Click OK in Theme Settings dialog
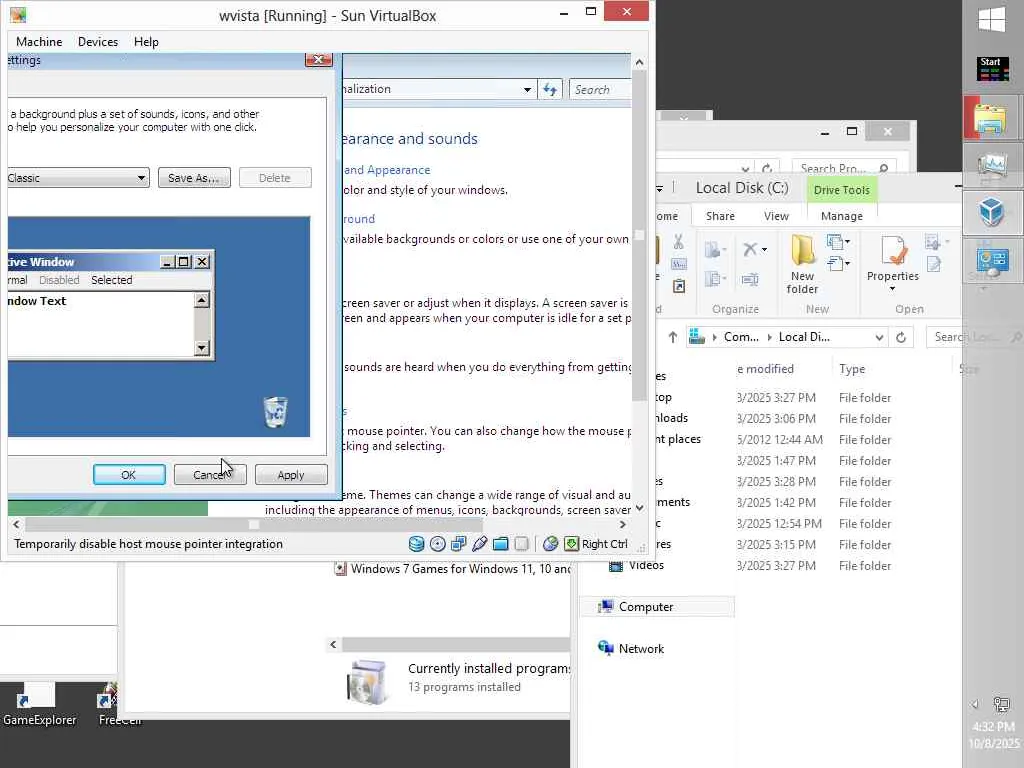 click(129, 475)
